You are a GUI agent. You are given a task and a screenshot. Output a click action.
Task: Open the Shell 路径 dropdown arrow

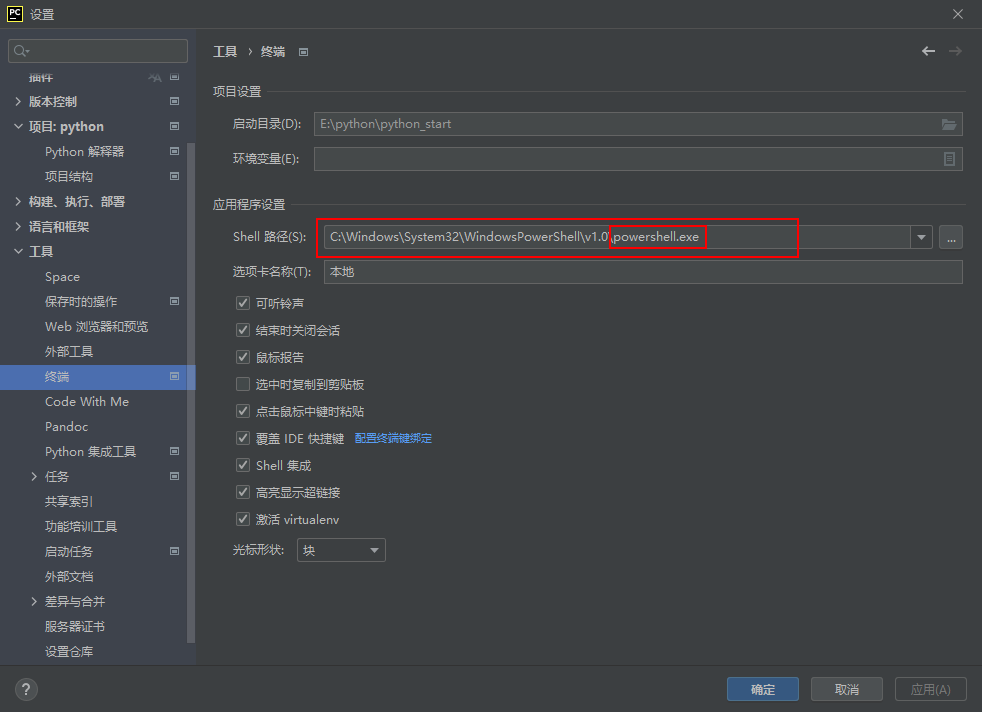pos(919,237)
